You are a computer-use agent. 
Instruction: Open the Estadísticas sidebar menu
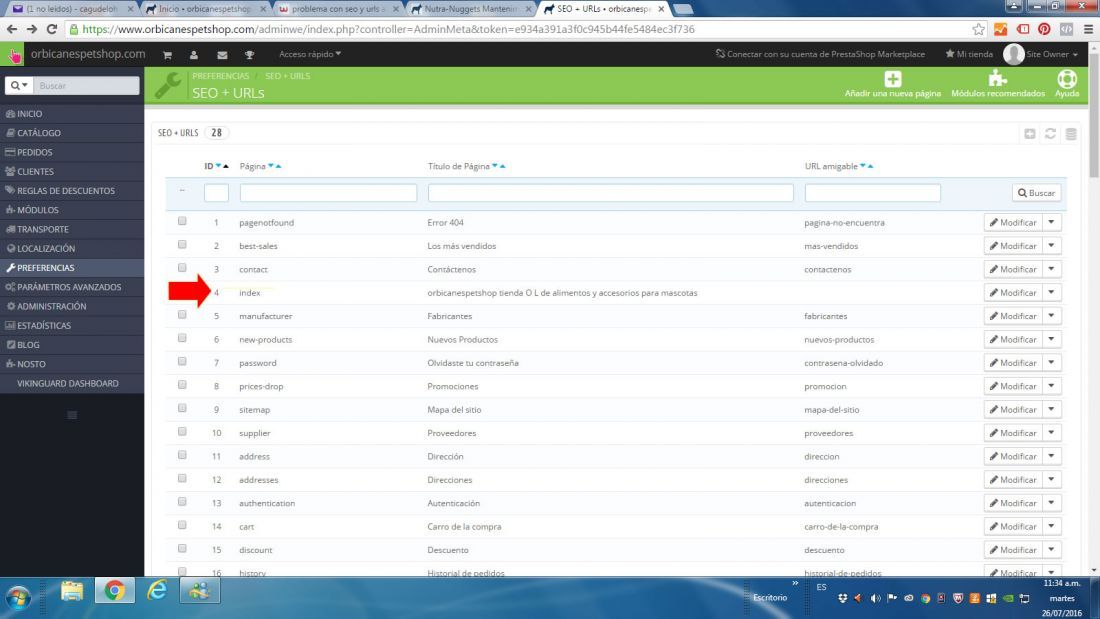click(72, 326)
